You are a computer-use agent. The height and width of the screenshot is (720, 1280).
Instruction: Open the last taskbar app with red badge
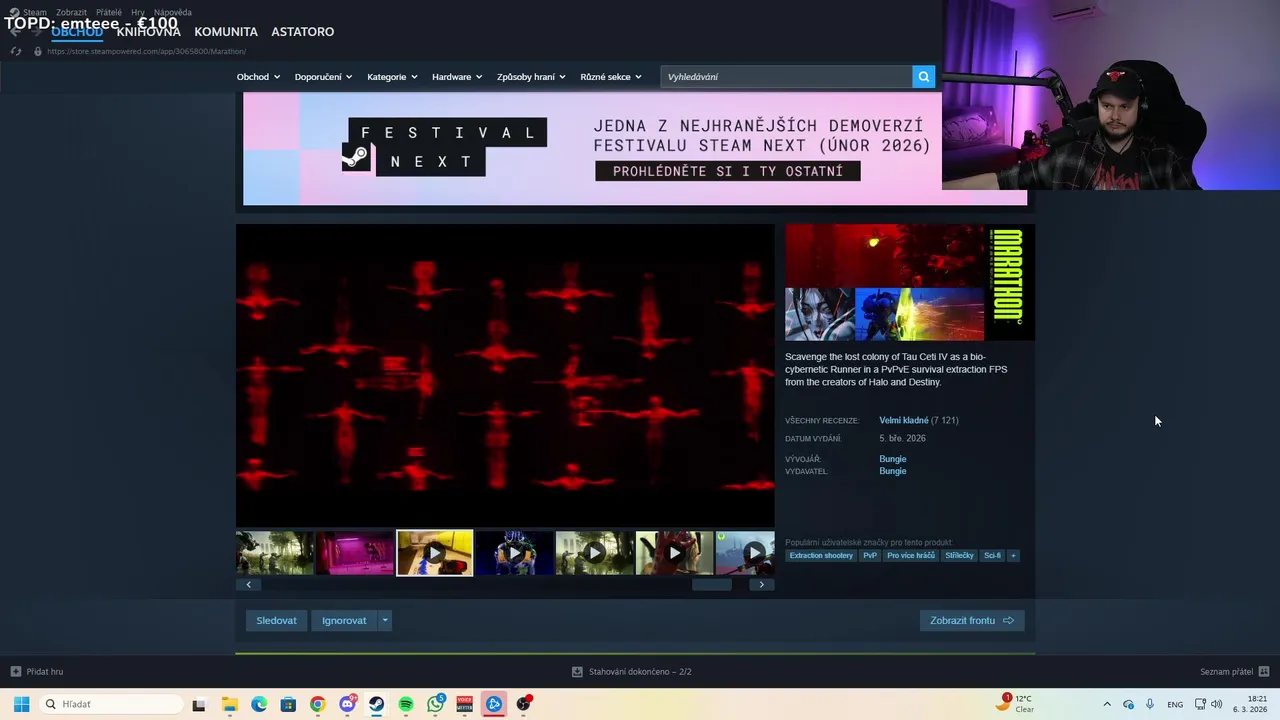(x=524, y=704)
